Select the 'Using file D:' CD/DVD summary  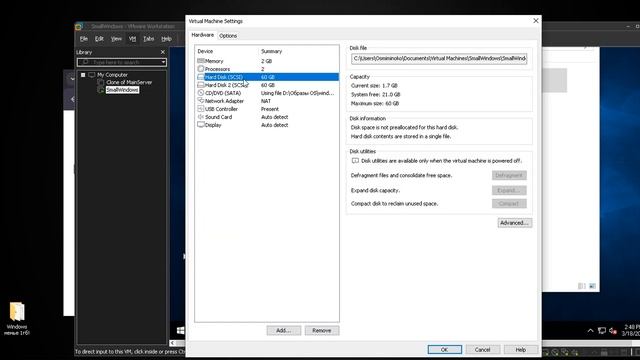(x=297, y=93)
